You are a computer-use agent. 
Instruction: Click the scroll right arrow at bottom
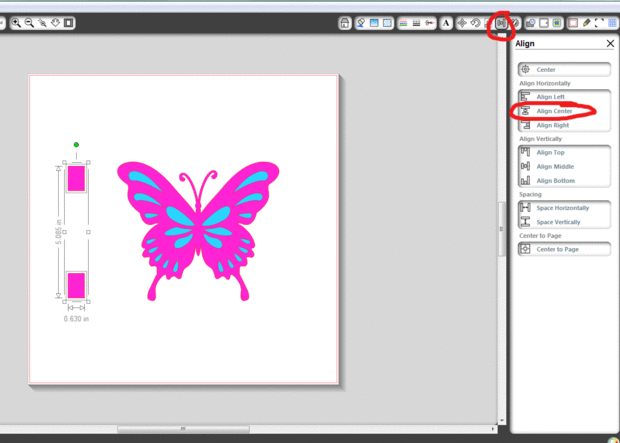493,429
